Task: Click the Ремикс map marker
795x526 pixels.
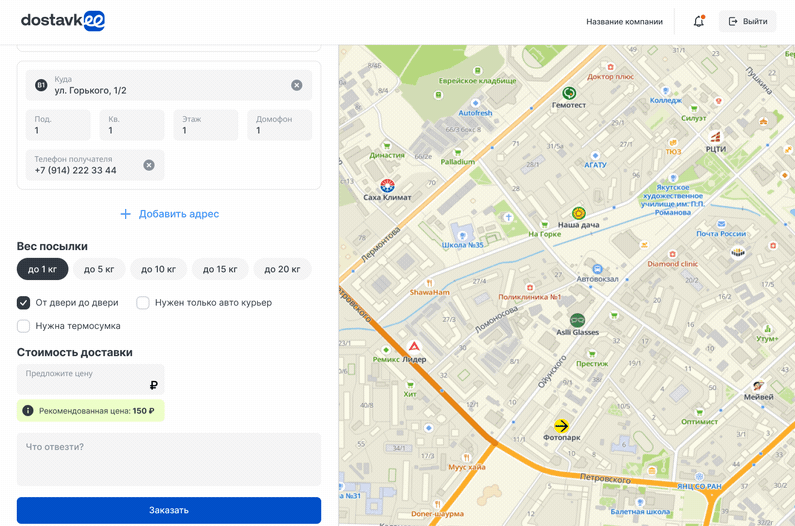Action: (386, 350)
